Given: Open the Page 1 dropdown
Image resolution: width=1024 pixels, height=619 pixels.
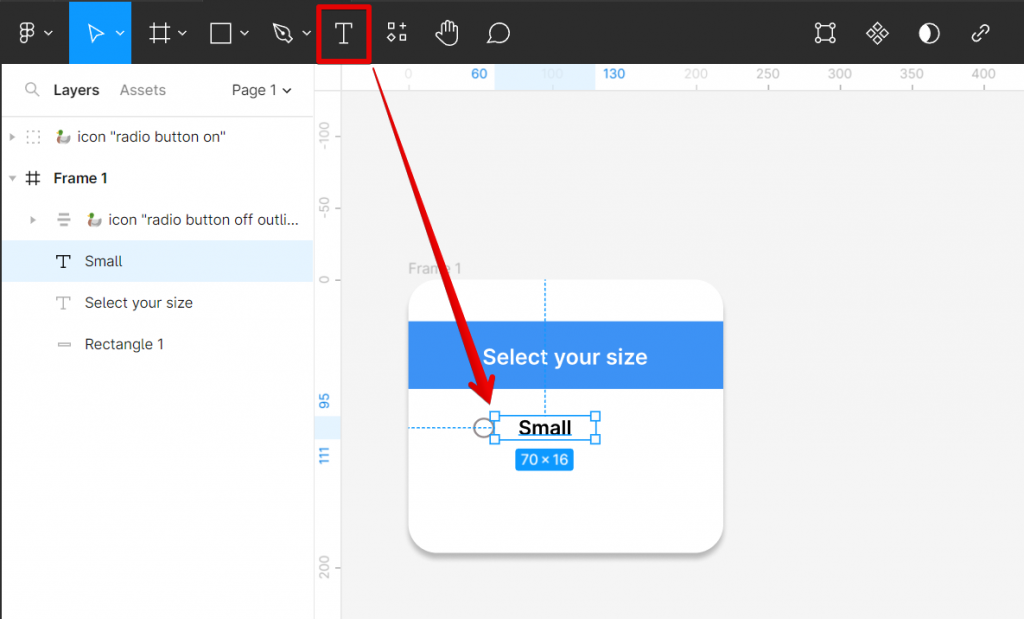Looking at the screenshot, I should pyautogui.click(x=261, y=90).
